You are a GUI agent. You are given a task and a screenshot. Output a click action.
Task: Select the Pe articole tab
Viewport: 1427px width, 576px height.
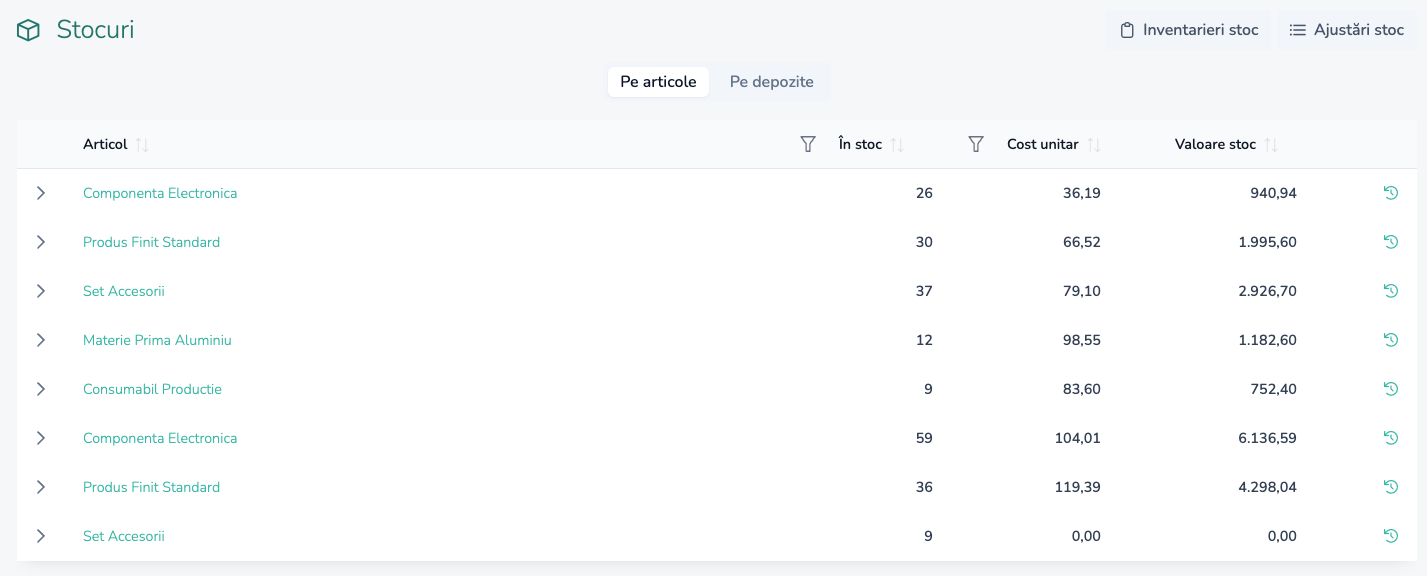pyautogui.click(x=658, y=82)
